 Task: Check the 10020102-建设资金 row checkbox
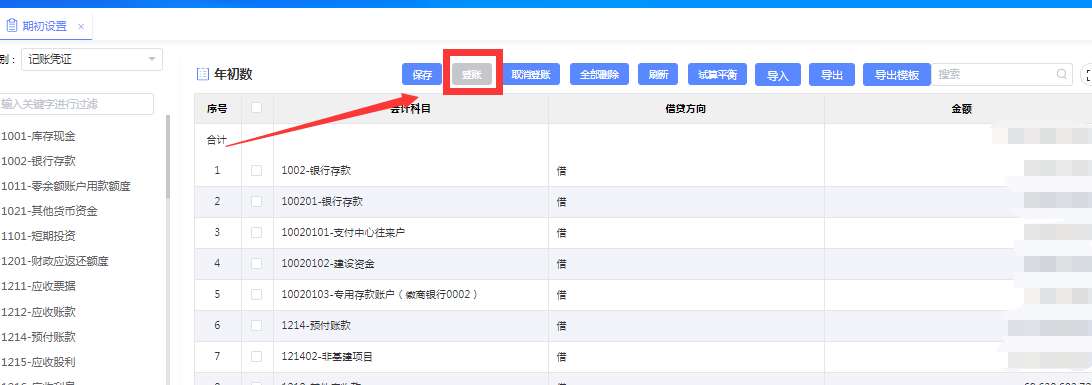pyautogui.click(x=256, y=264)
